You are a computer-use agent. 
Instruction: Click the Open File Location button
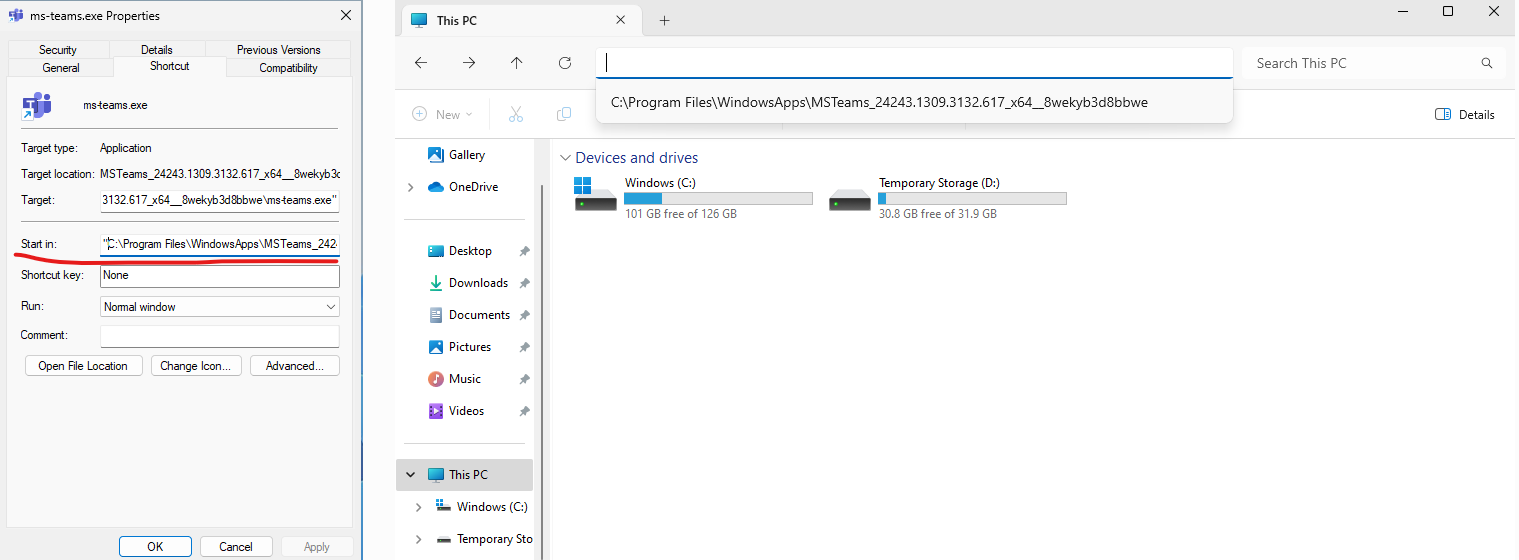click(x=83, y=366)
